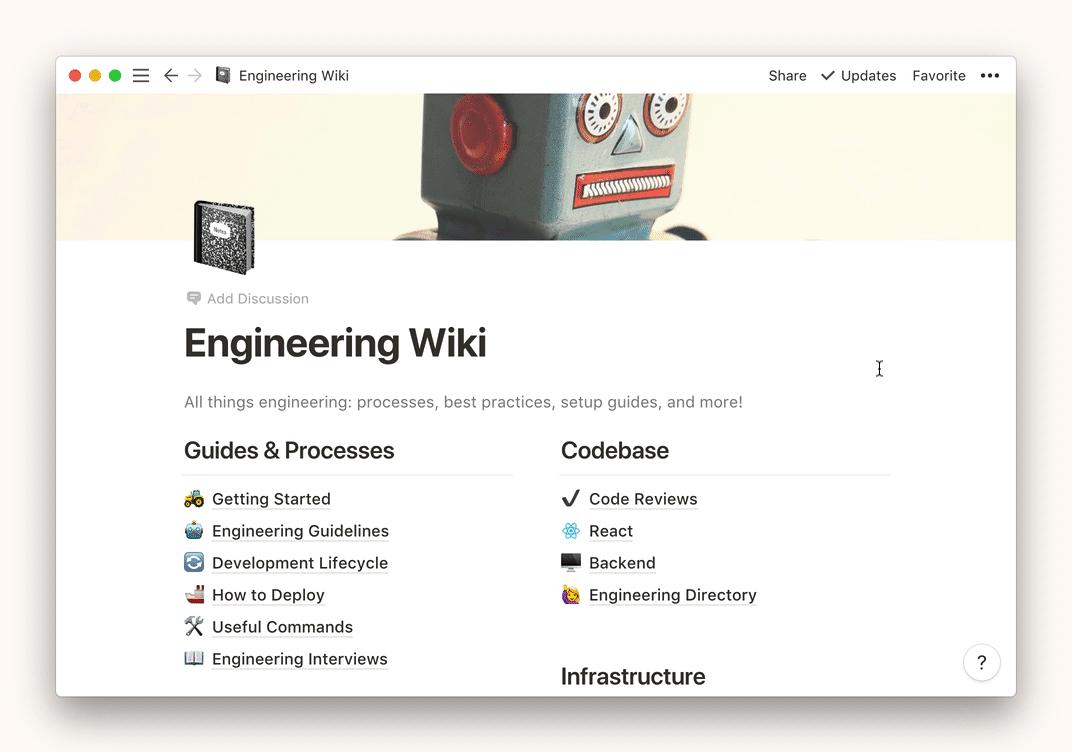Select the tractor icon beside Getting Started
The height and width of the screenshot is (752, 1072).
(x=194, y=498)
